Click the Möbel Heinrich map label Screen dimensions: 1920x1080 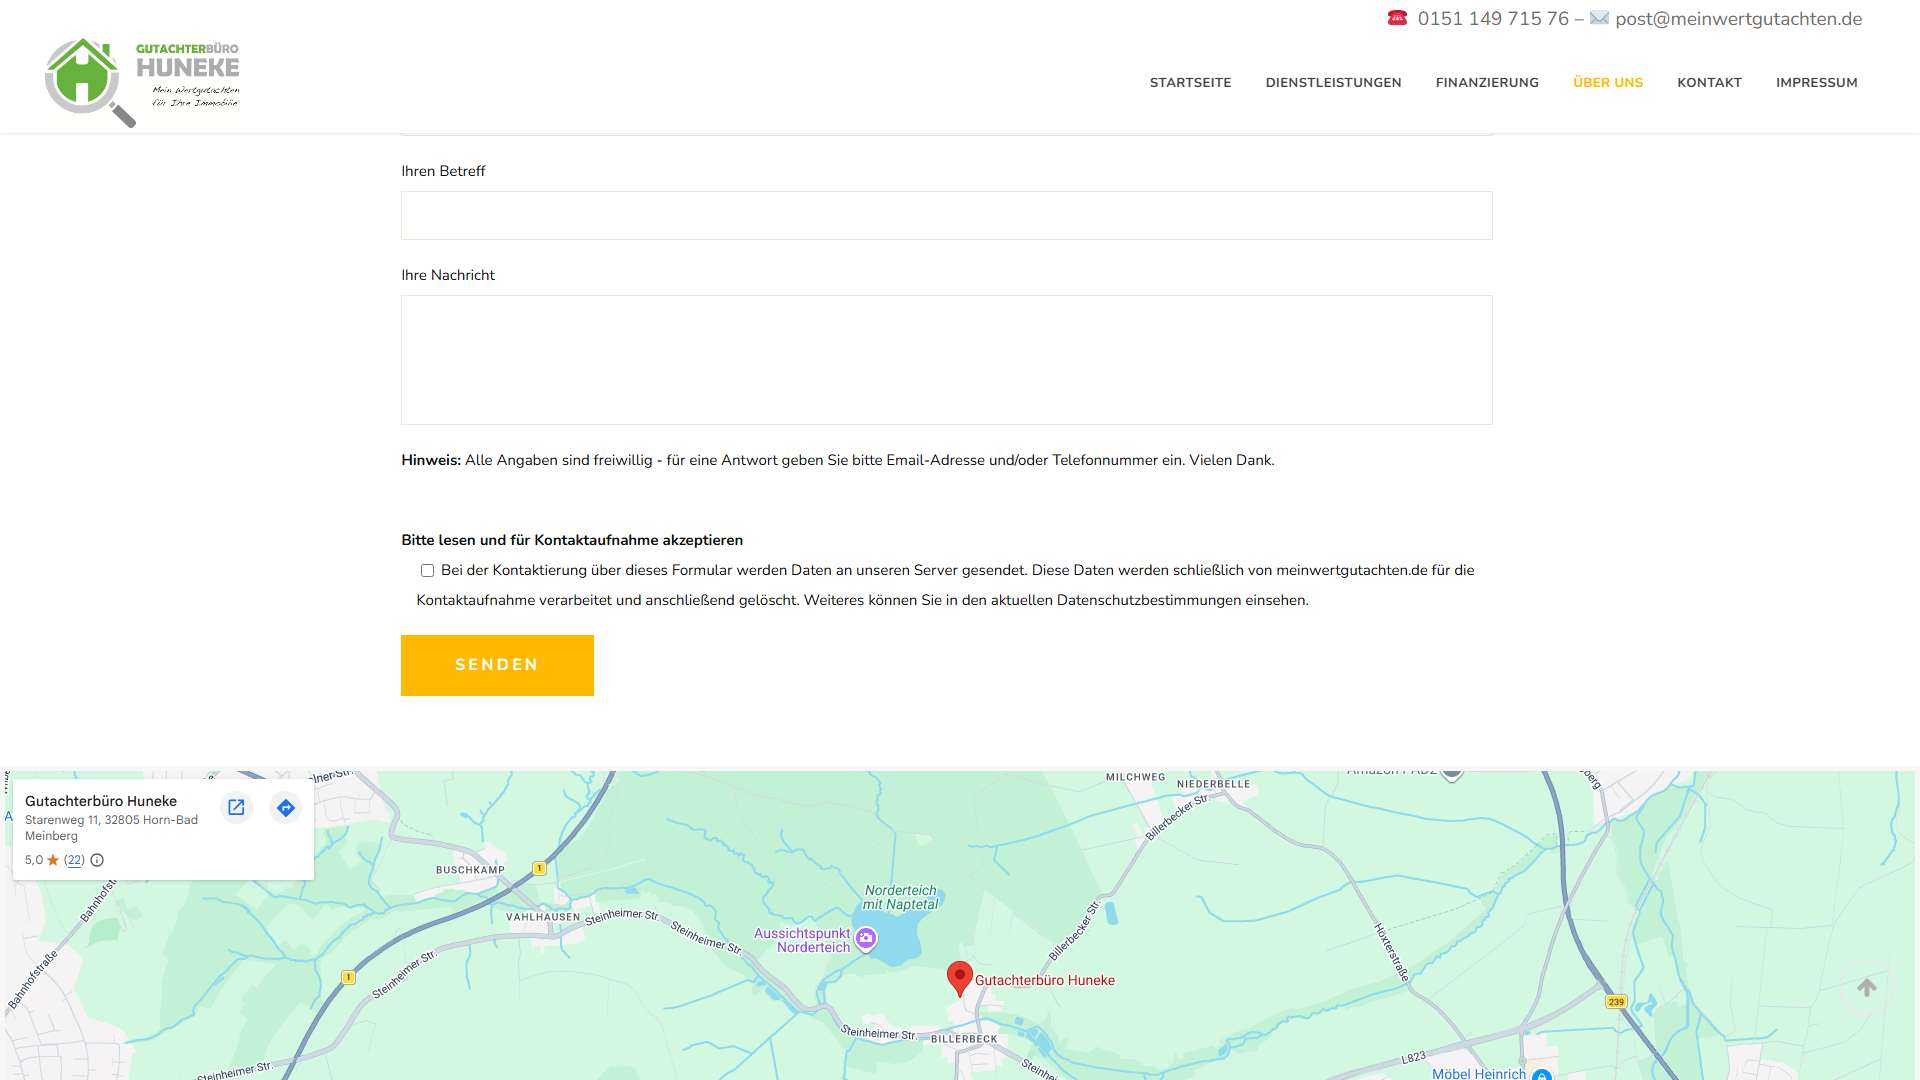pos(1479,1073)
